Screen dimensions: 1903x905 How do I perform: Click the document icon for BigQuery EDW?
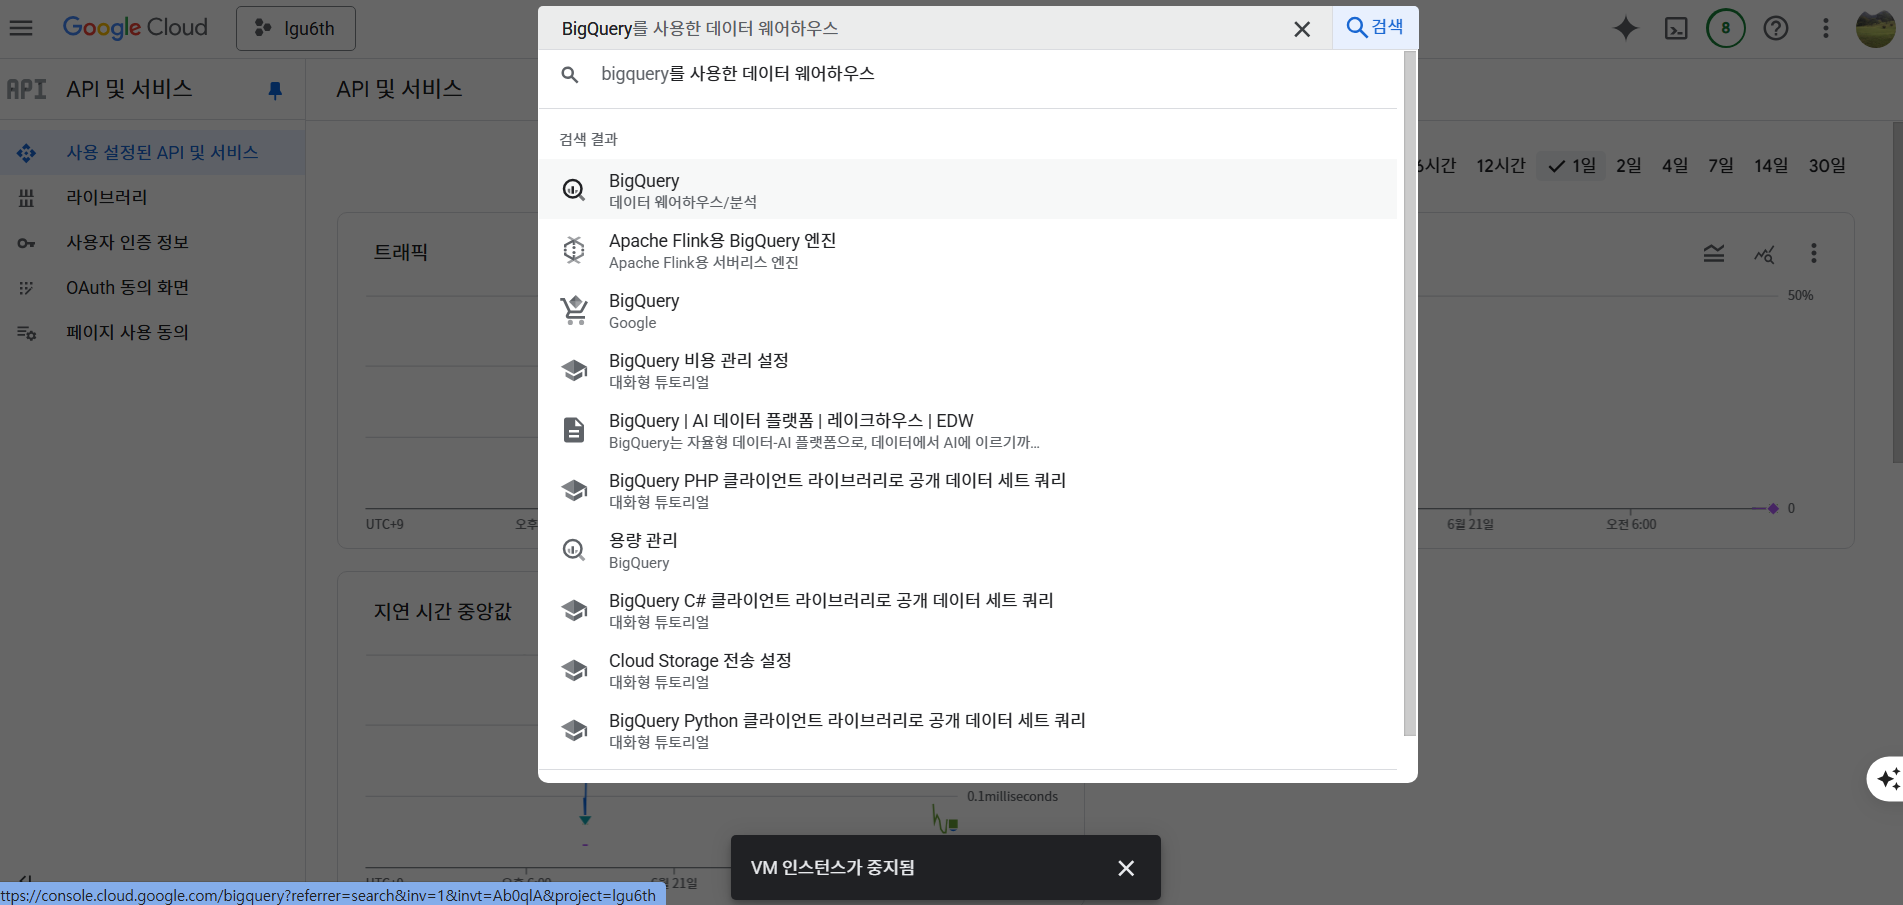click(574, 430)
